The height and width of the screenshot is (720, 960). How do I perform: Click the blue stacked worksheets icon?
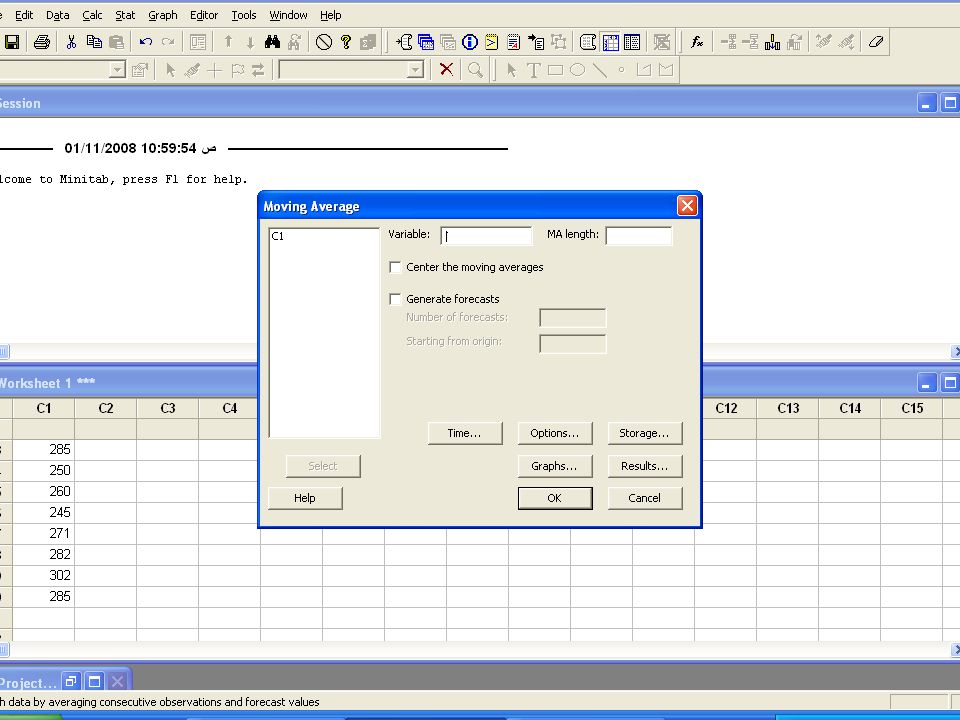(x=426, y=42)
